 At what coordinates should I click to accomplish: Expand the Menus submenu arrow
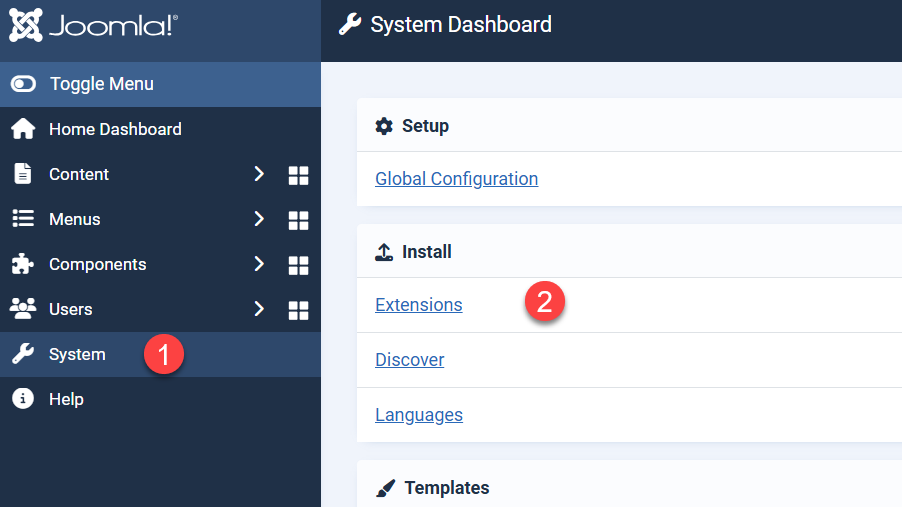[259, 219]
